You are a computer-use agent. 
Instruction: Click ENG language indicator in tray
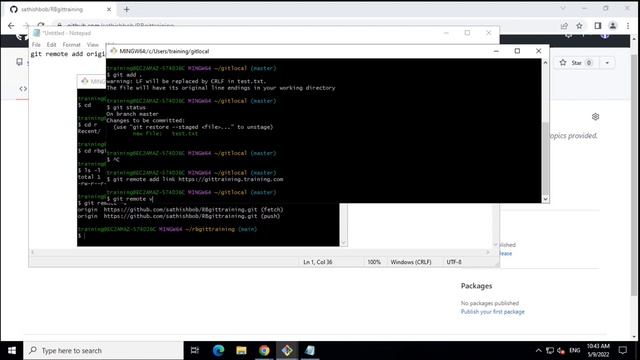[x=575, y=351]
